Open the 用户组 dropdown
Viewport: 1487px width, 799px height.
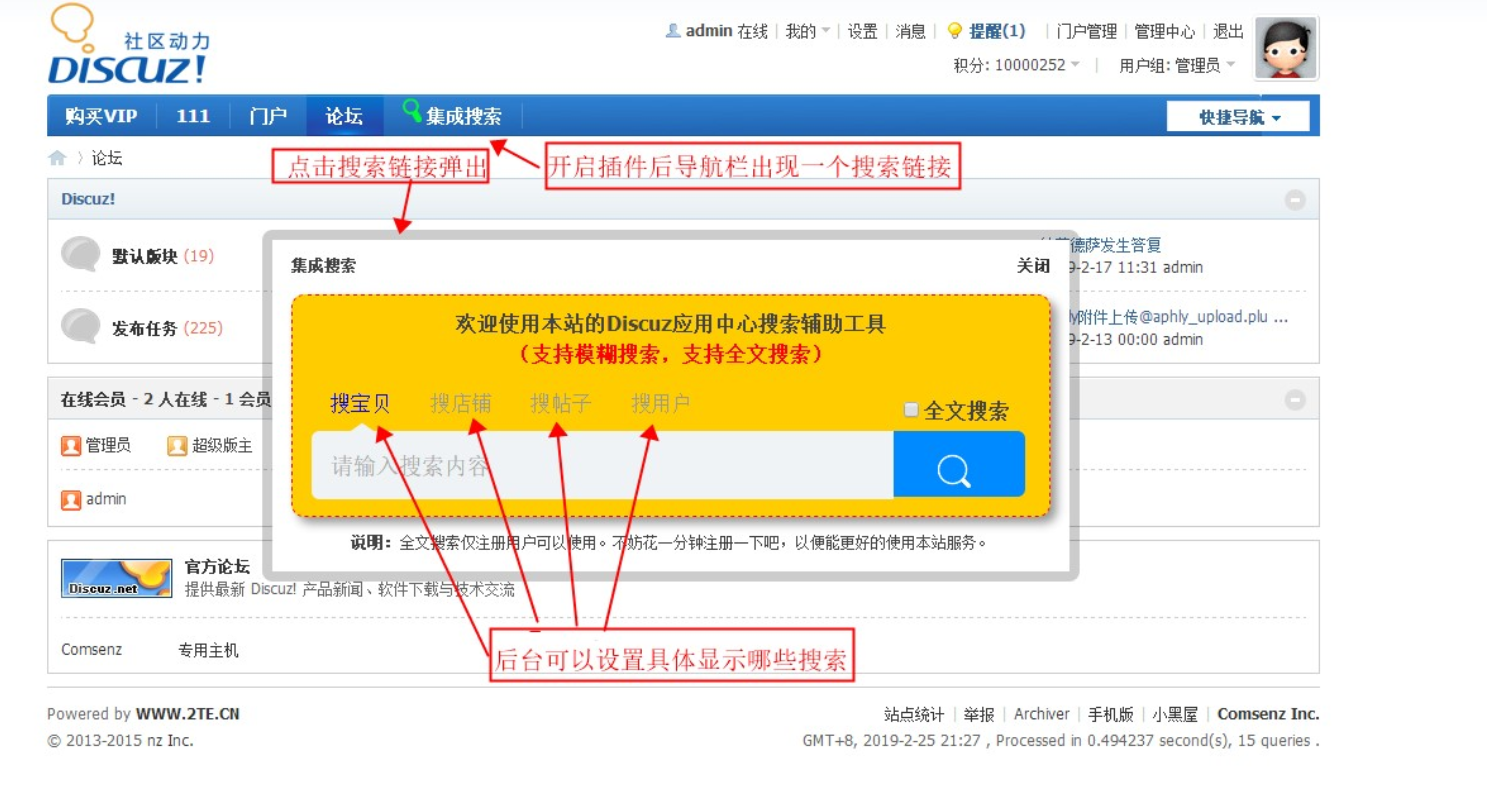1230,65
